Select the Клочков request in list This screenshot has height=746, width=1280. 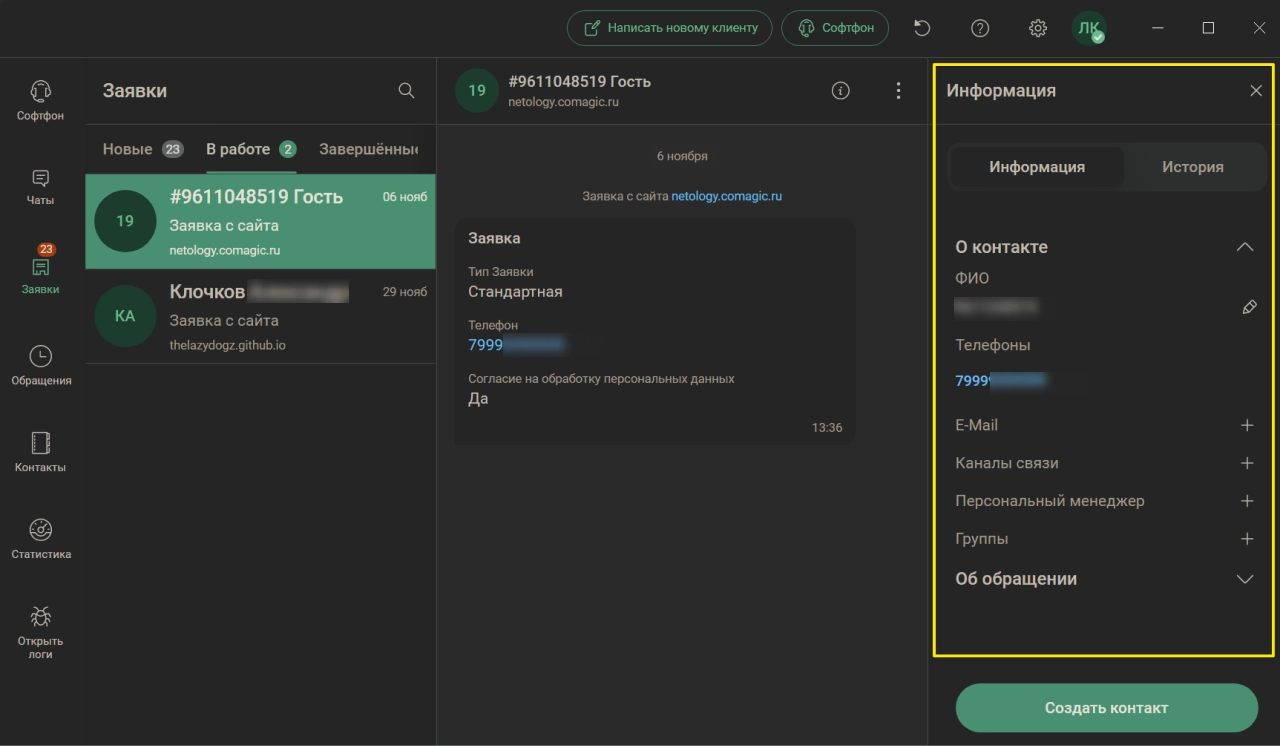[260, 316]
